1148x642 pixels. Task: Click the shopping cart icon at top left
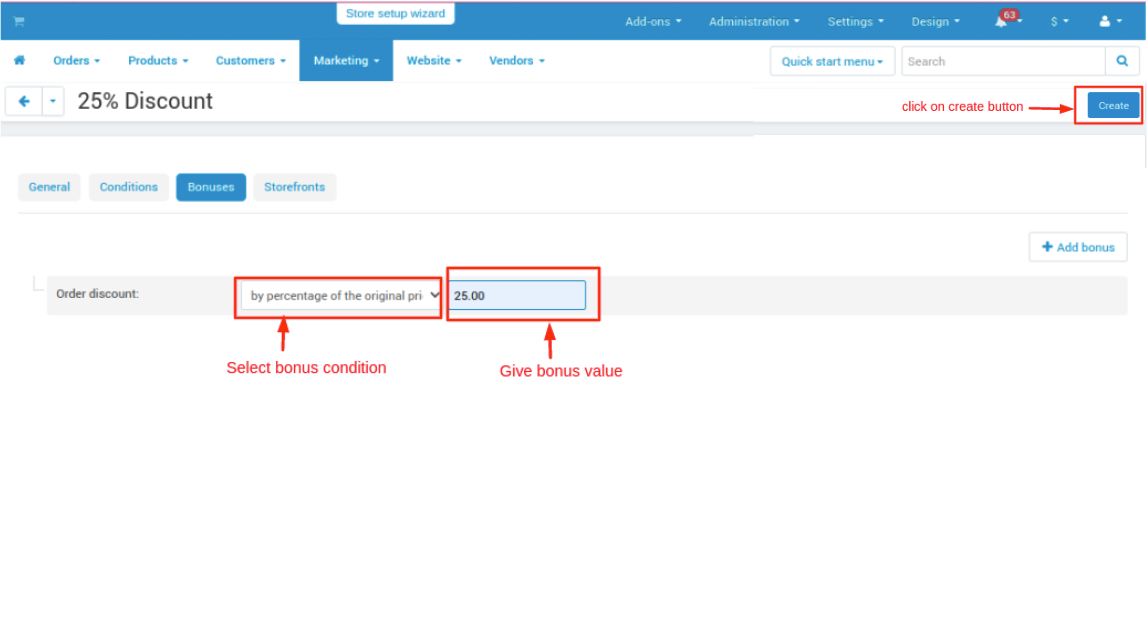click(x=19, y=21)
